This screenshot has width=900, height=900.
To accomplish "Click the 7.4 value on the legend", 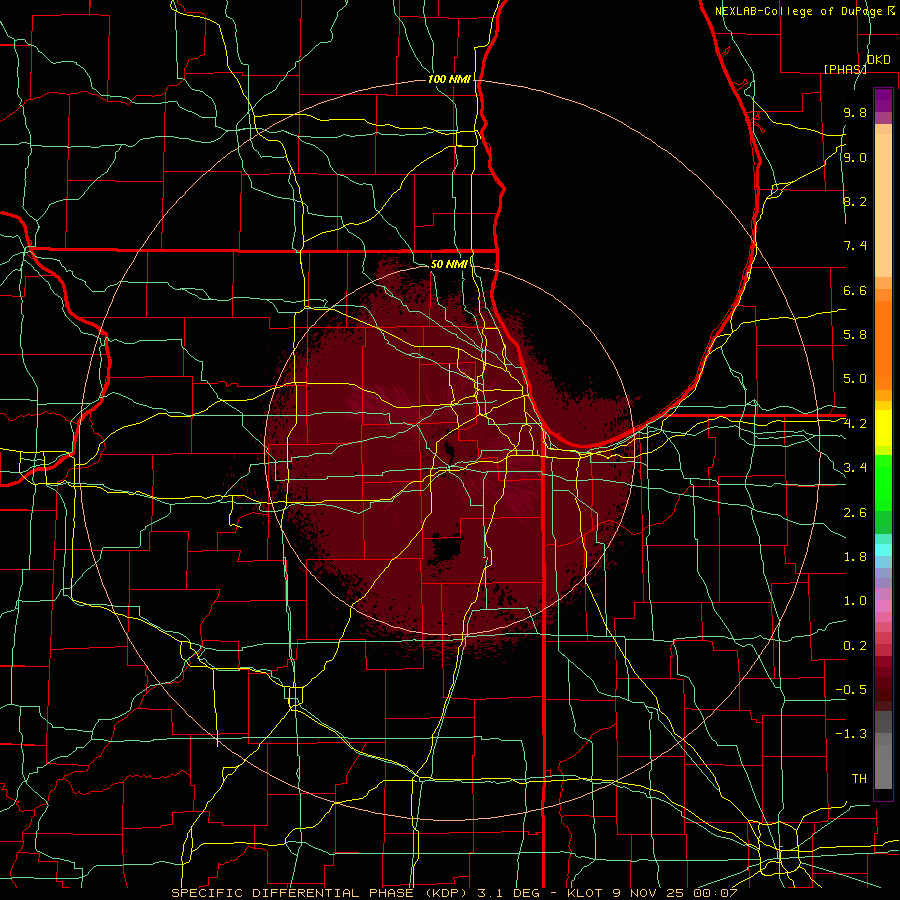I will click(855, 246).
